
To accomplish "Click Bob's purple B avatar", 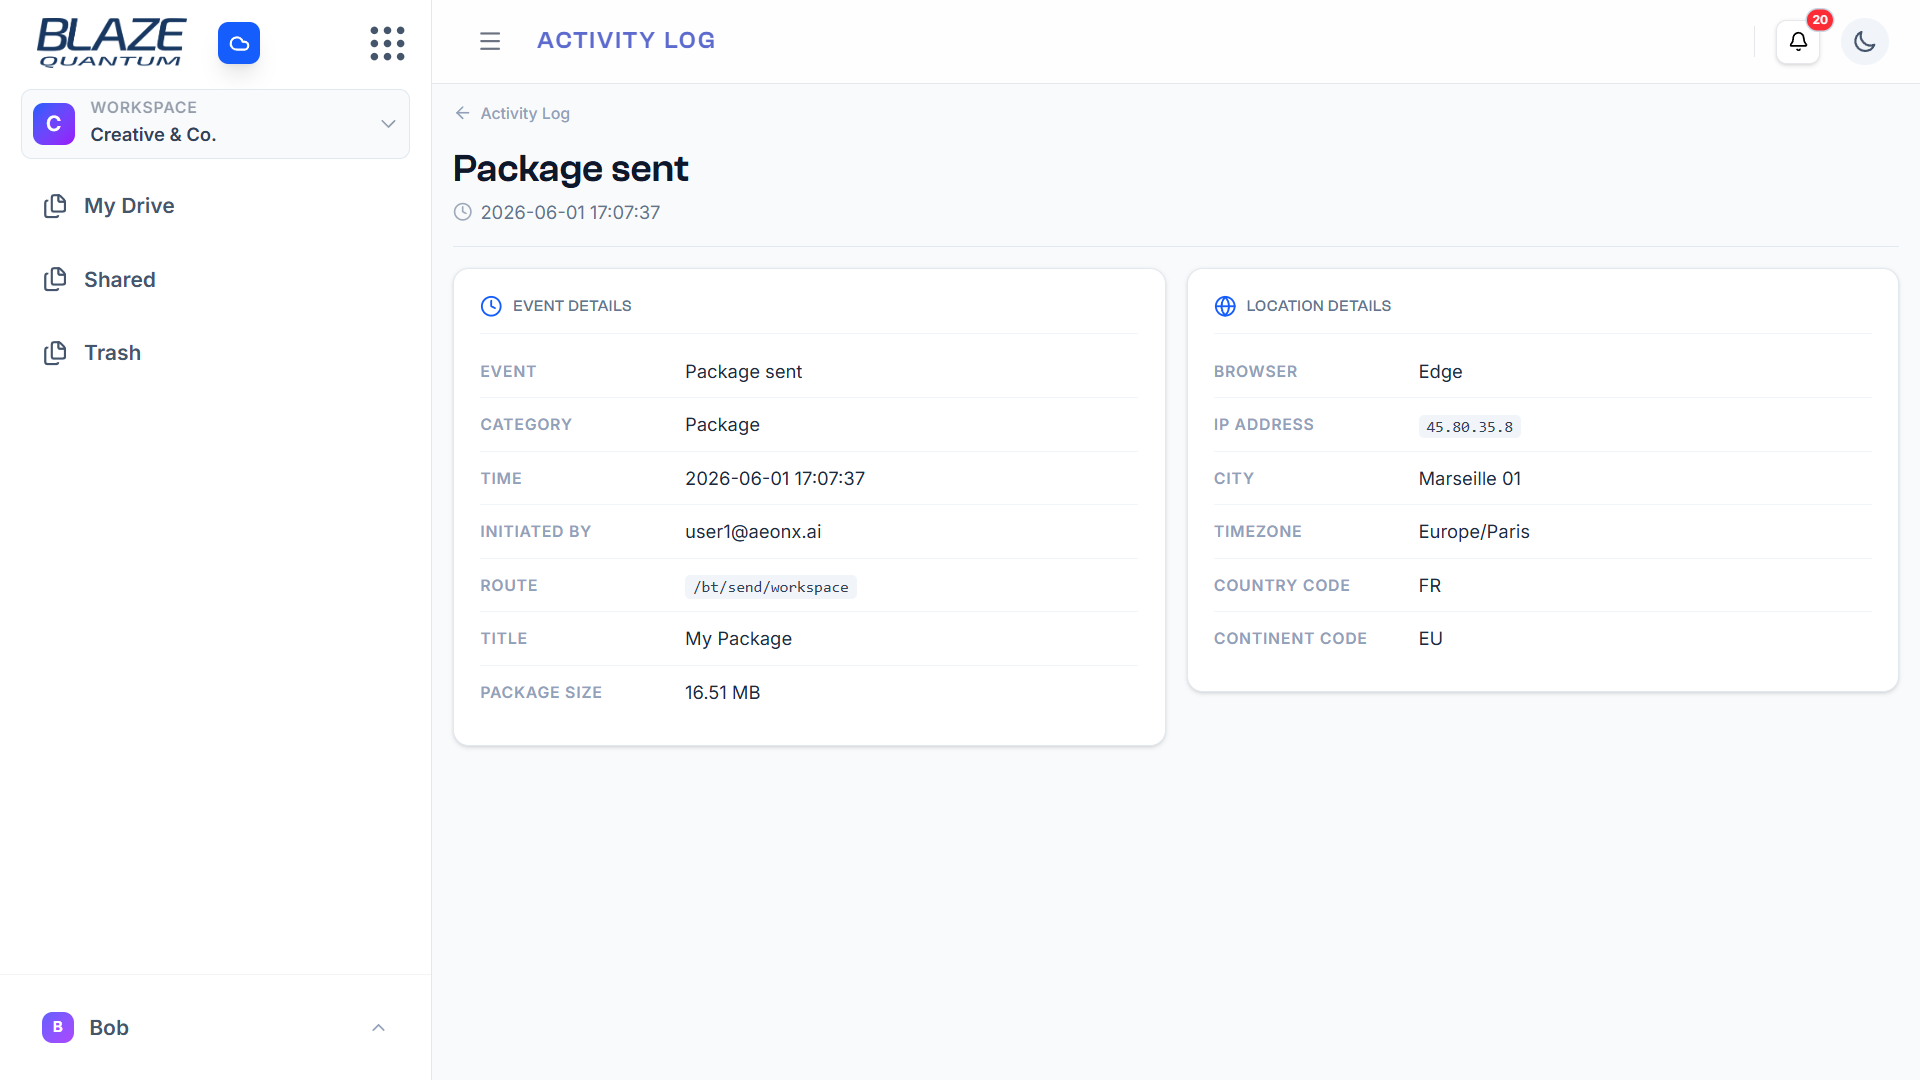I will tap(58, 1027).
